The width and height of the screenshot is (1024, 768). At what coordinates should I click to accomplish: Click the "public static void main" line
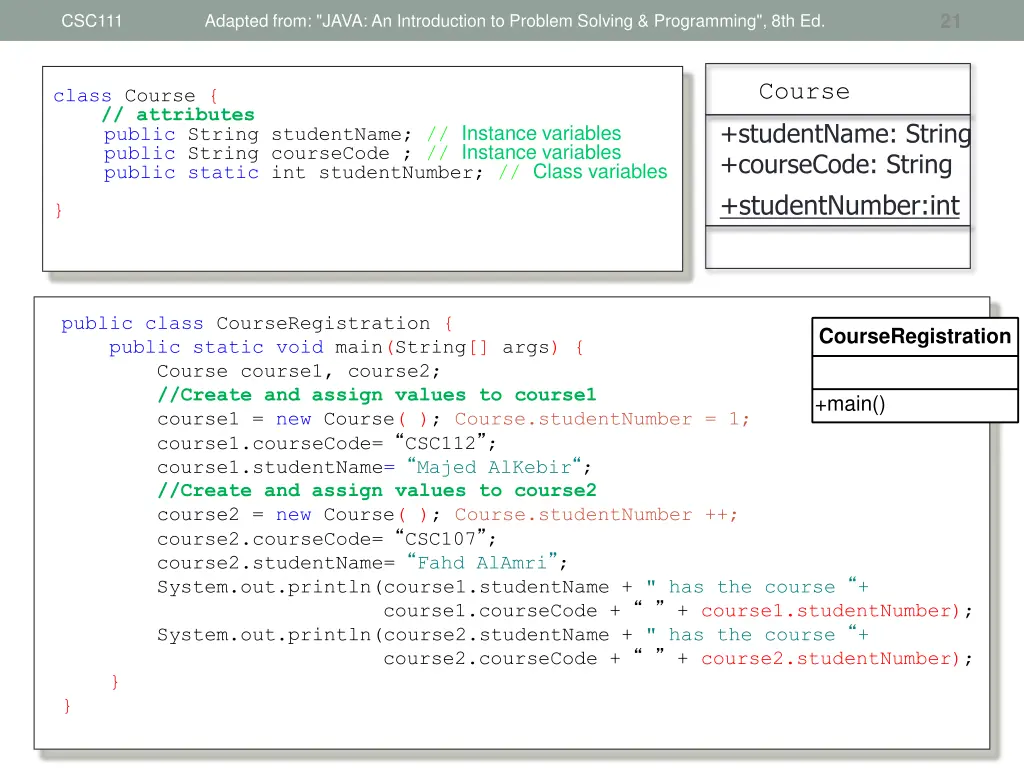346,347
